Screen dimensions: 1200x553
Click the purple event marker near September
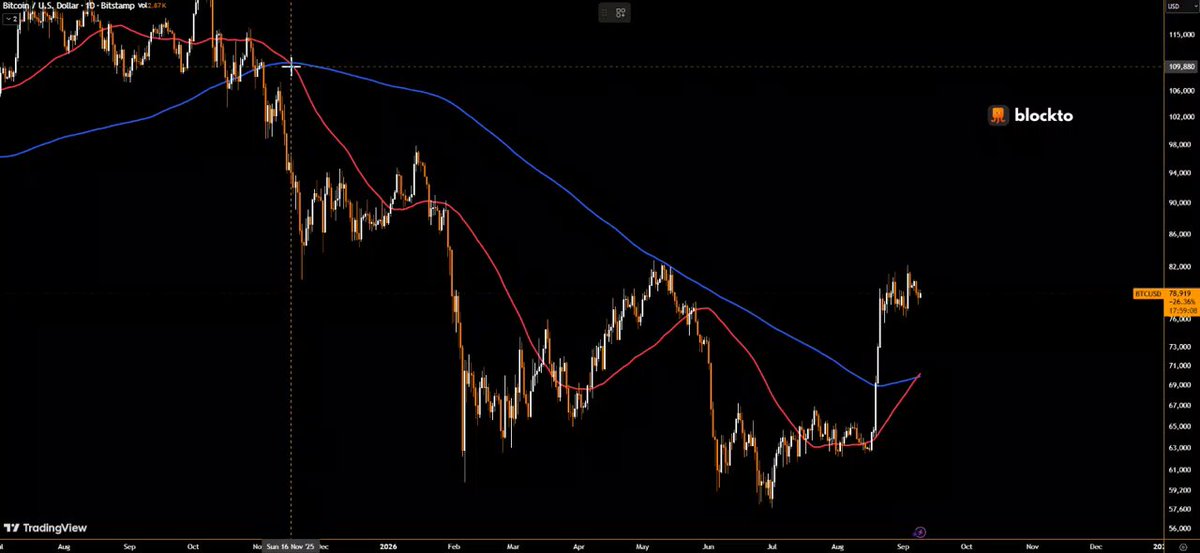coord(920,533)
